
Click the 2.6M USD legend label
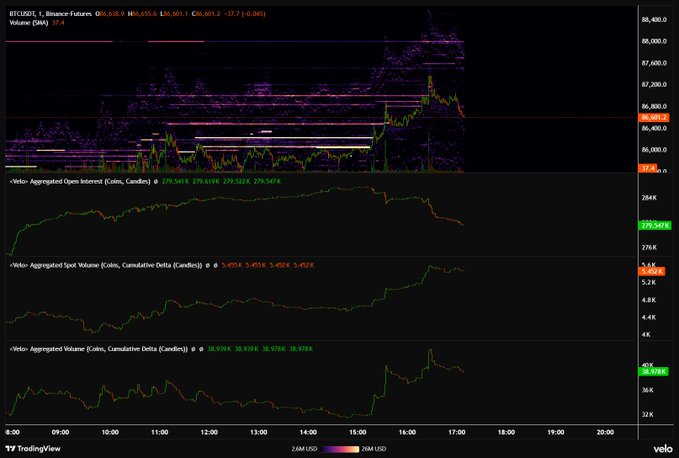click(305, 449)
